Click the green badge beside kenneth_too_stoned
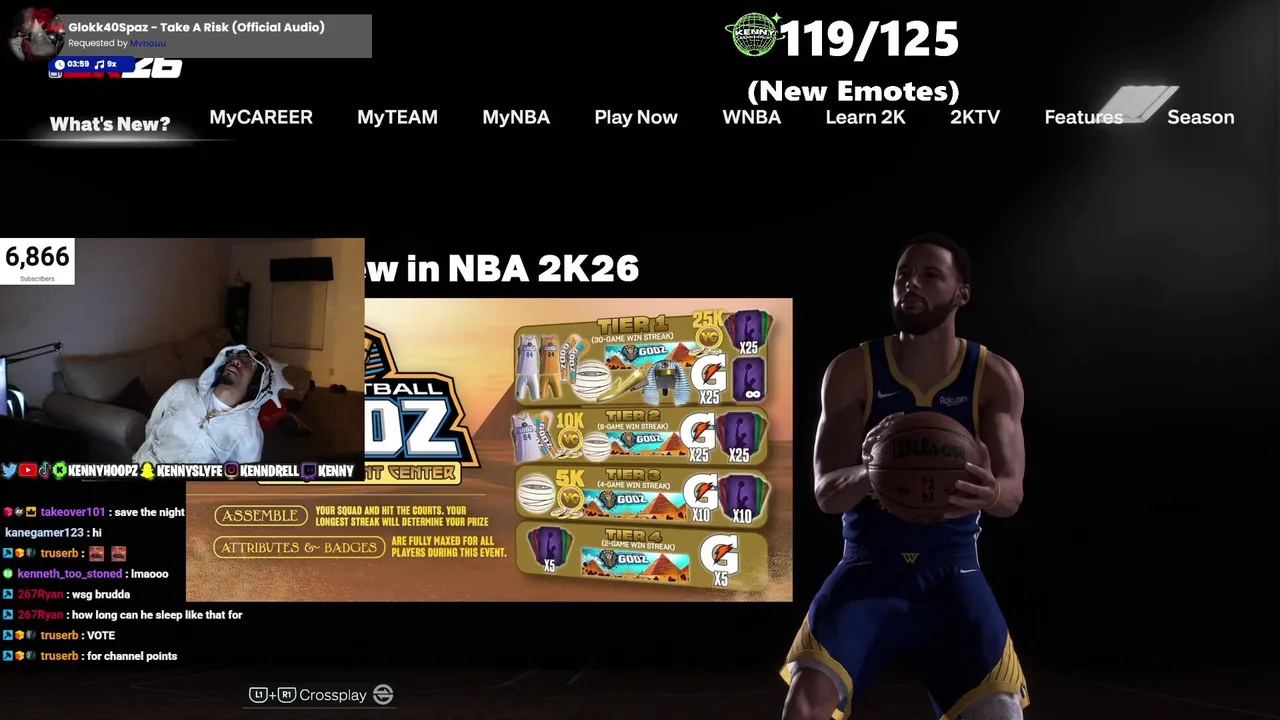 (x=8, y=574)
